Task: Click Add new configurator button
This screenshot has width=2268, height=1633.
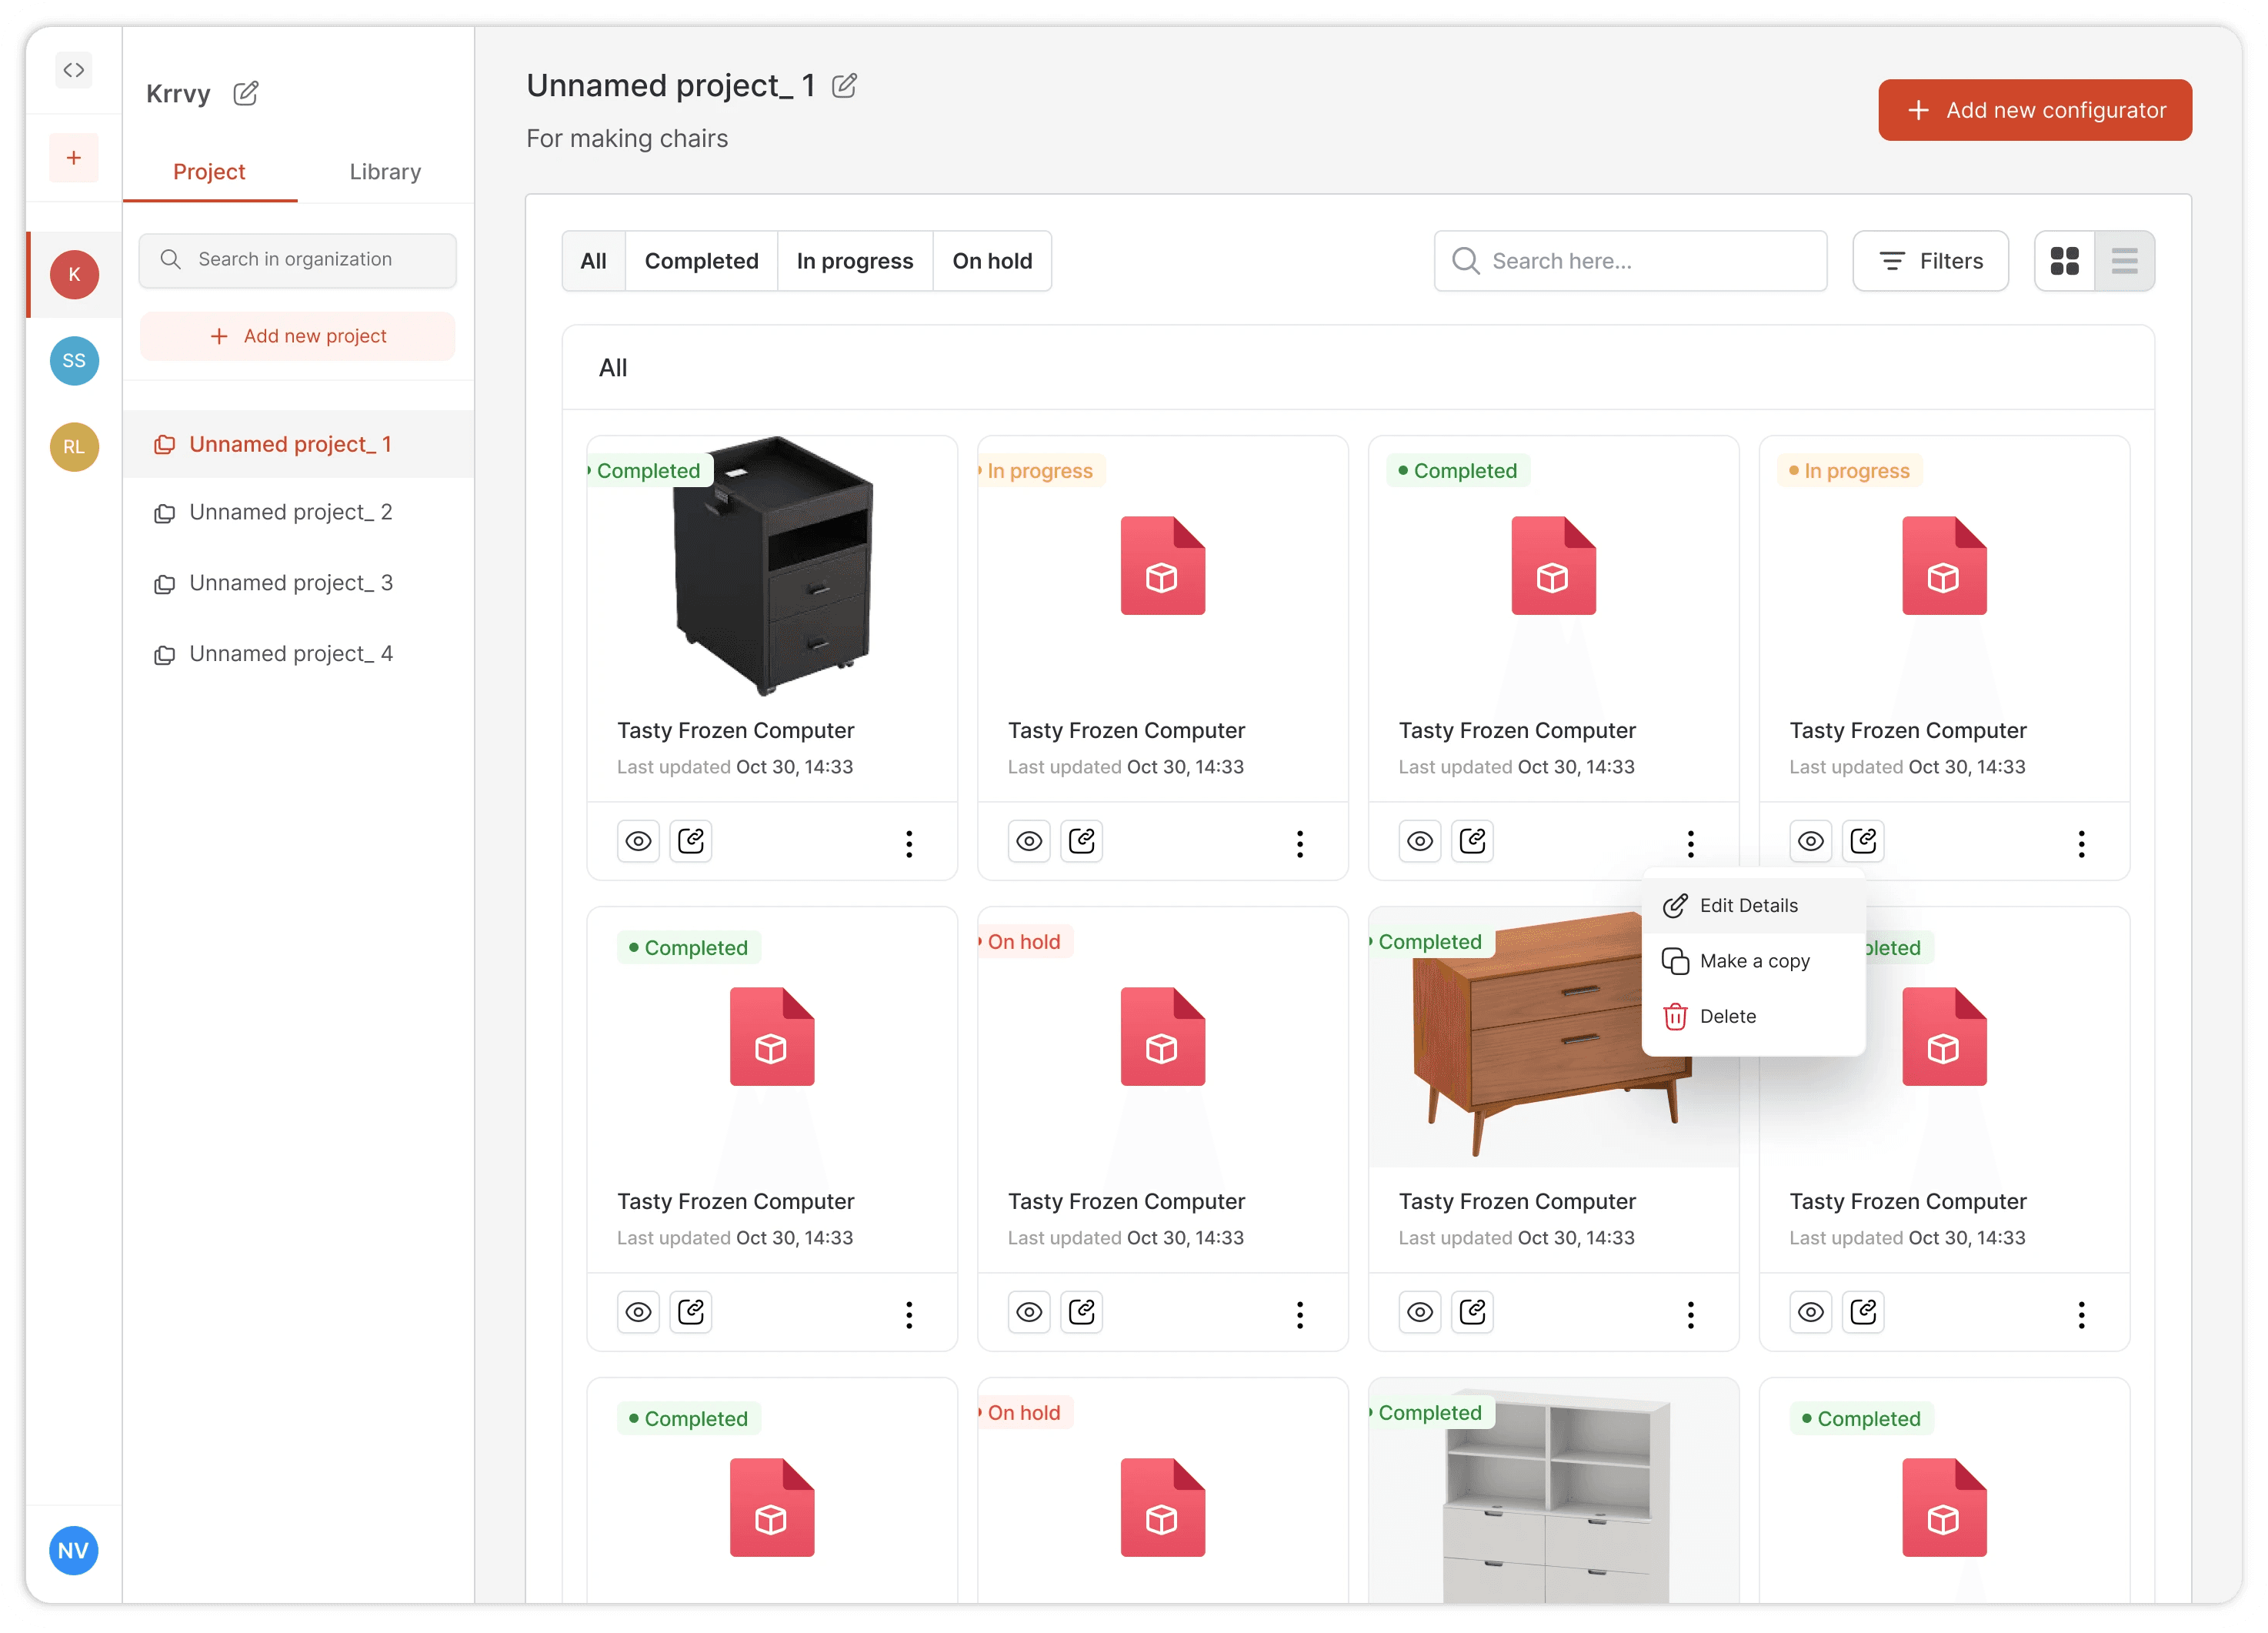Action: pos(2034,110)
